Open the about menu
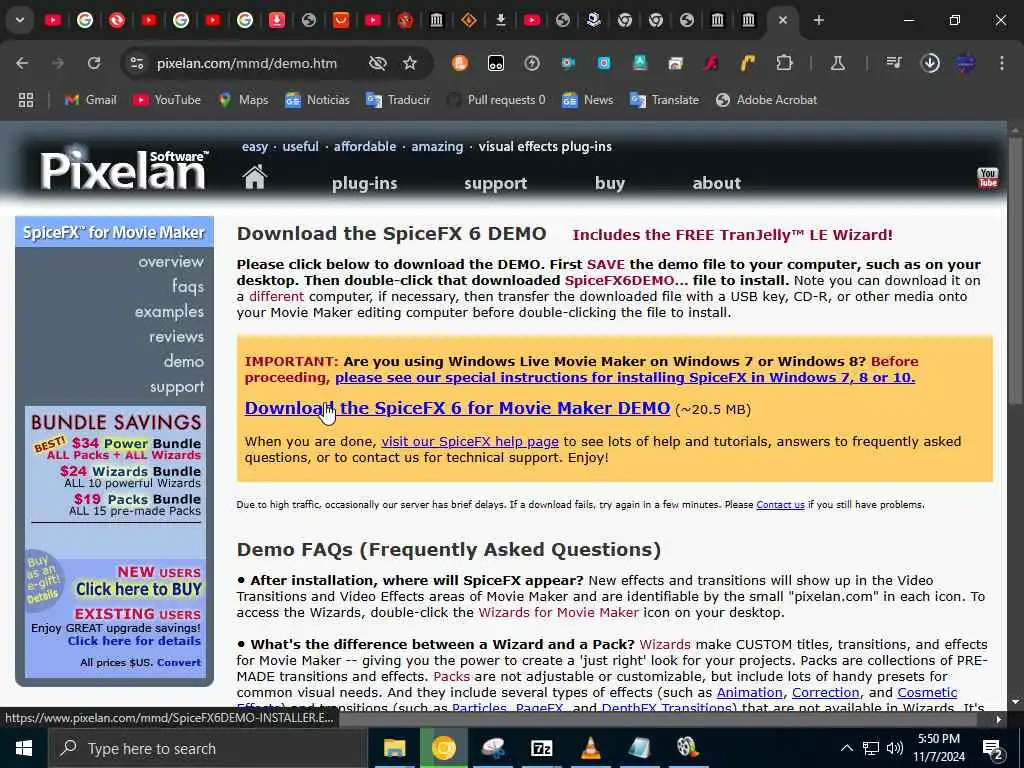The width and height of the screenshot is (1024, 768). pyautogui.click(x=716, y=184)
